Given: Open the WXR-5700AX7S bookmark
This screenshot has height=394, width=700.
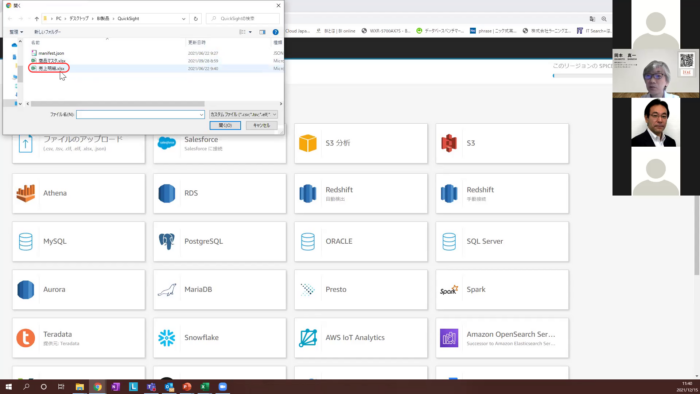Looking at the screenshot, I should tap(386, 31).
